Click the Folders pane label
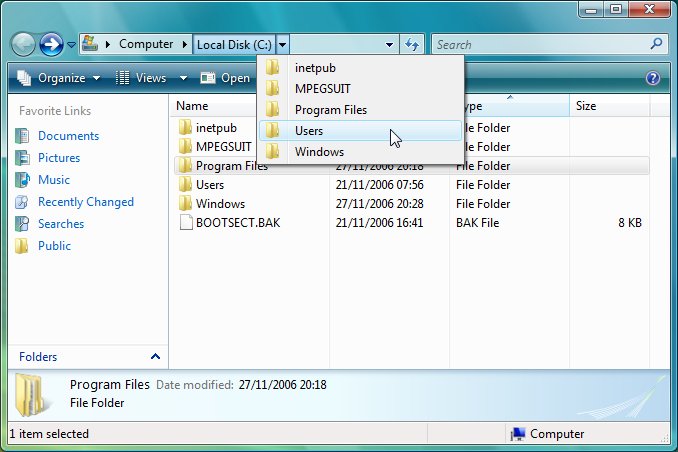The height and width of the screenshot is (452, 678). coord(38,357)
